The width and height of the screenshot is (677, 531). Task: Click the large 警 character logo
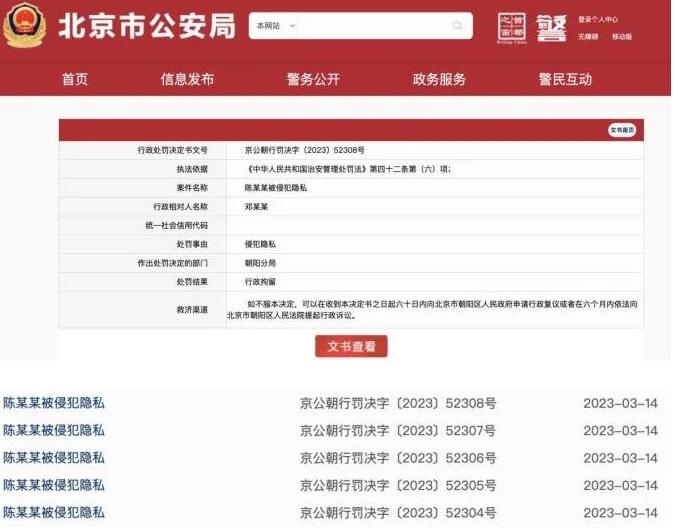click(x=551, y=29)
